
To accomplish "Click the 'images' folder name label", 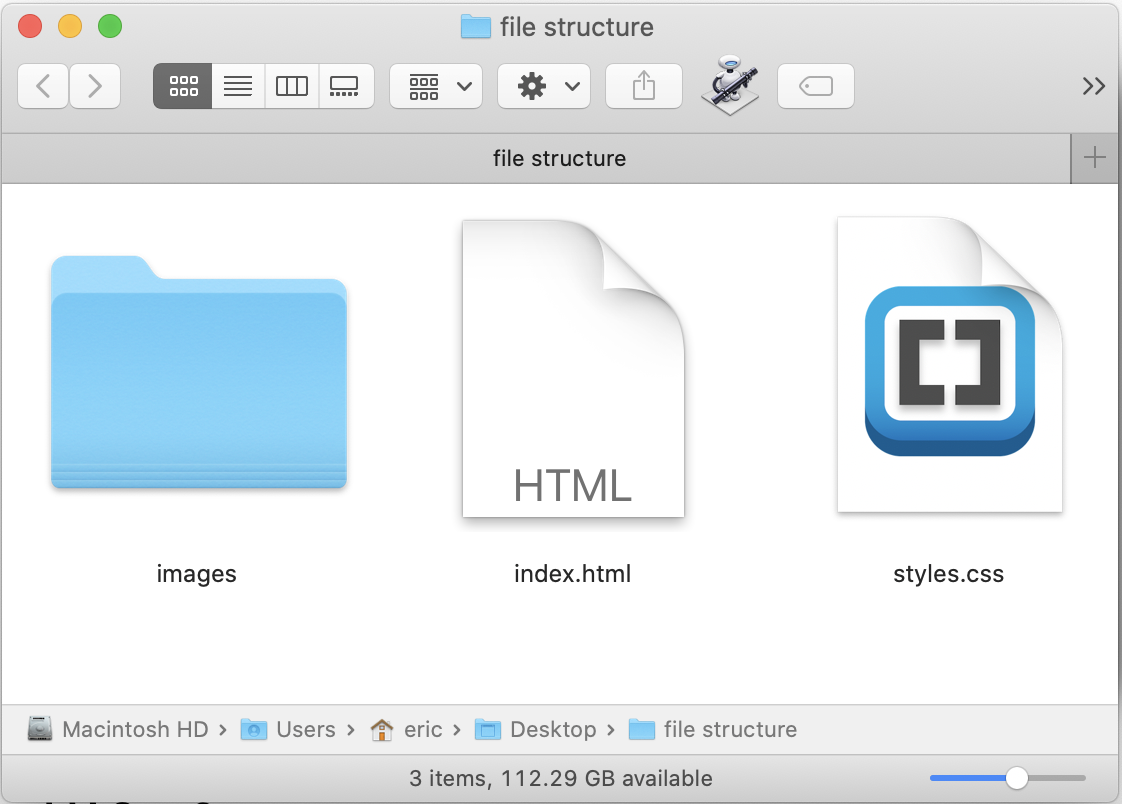I will click(x=196, y=574).
